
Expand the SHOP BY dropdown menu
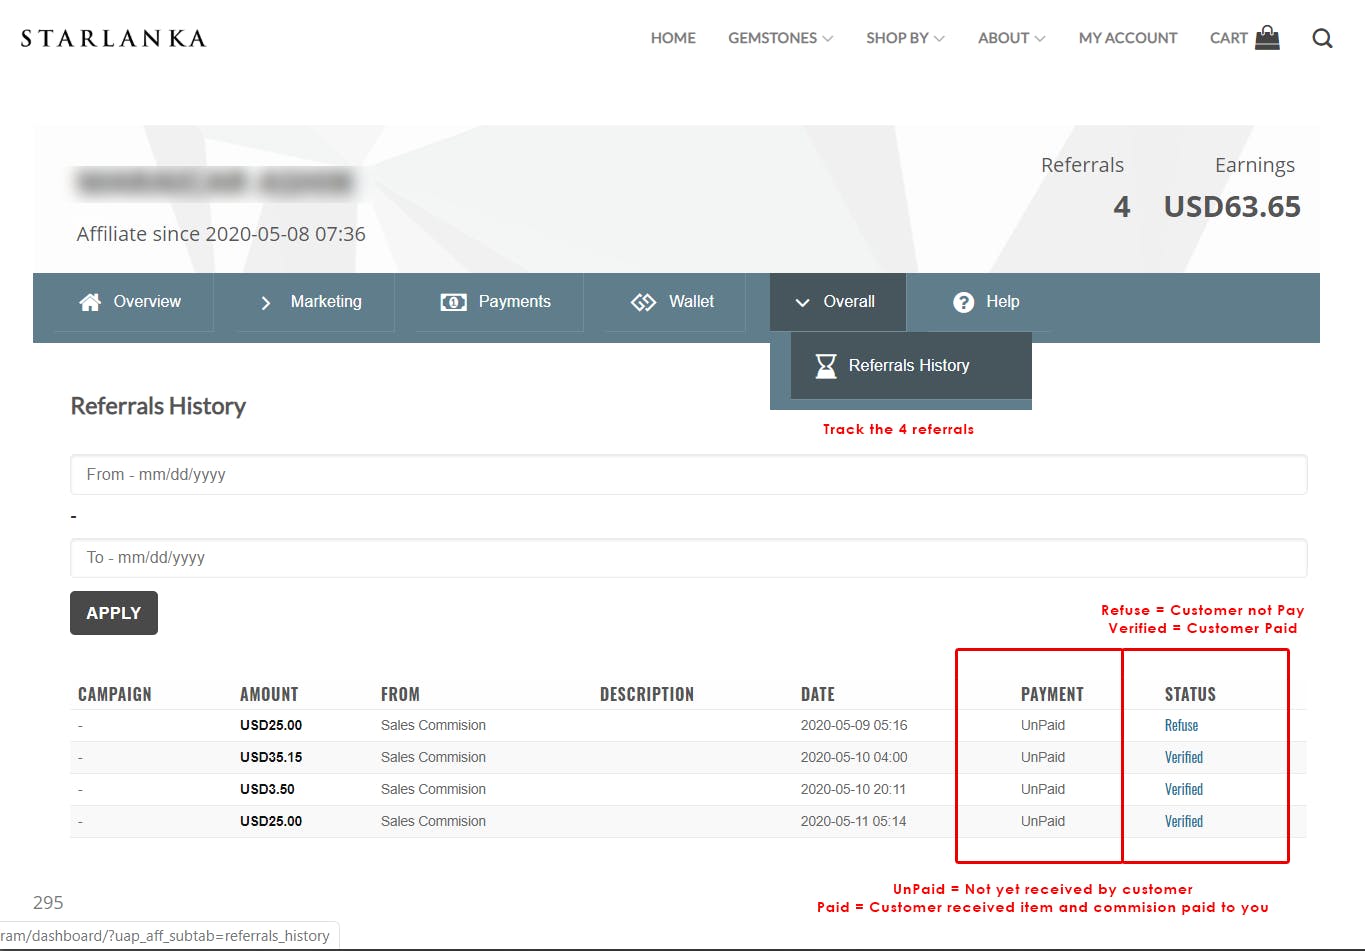905,38
